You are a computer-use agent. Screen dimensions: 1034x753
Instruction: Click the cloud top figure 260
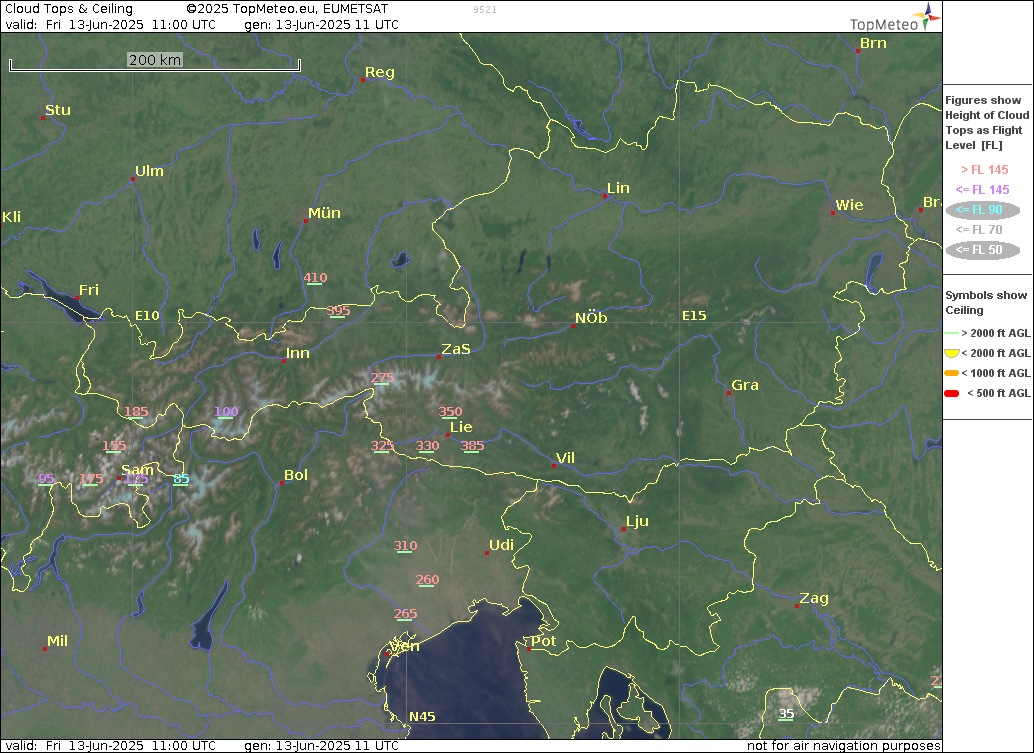click(427, 580)
